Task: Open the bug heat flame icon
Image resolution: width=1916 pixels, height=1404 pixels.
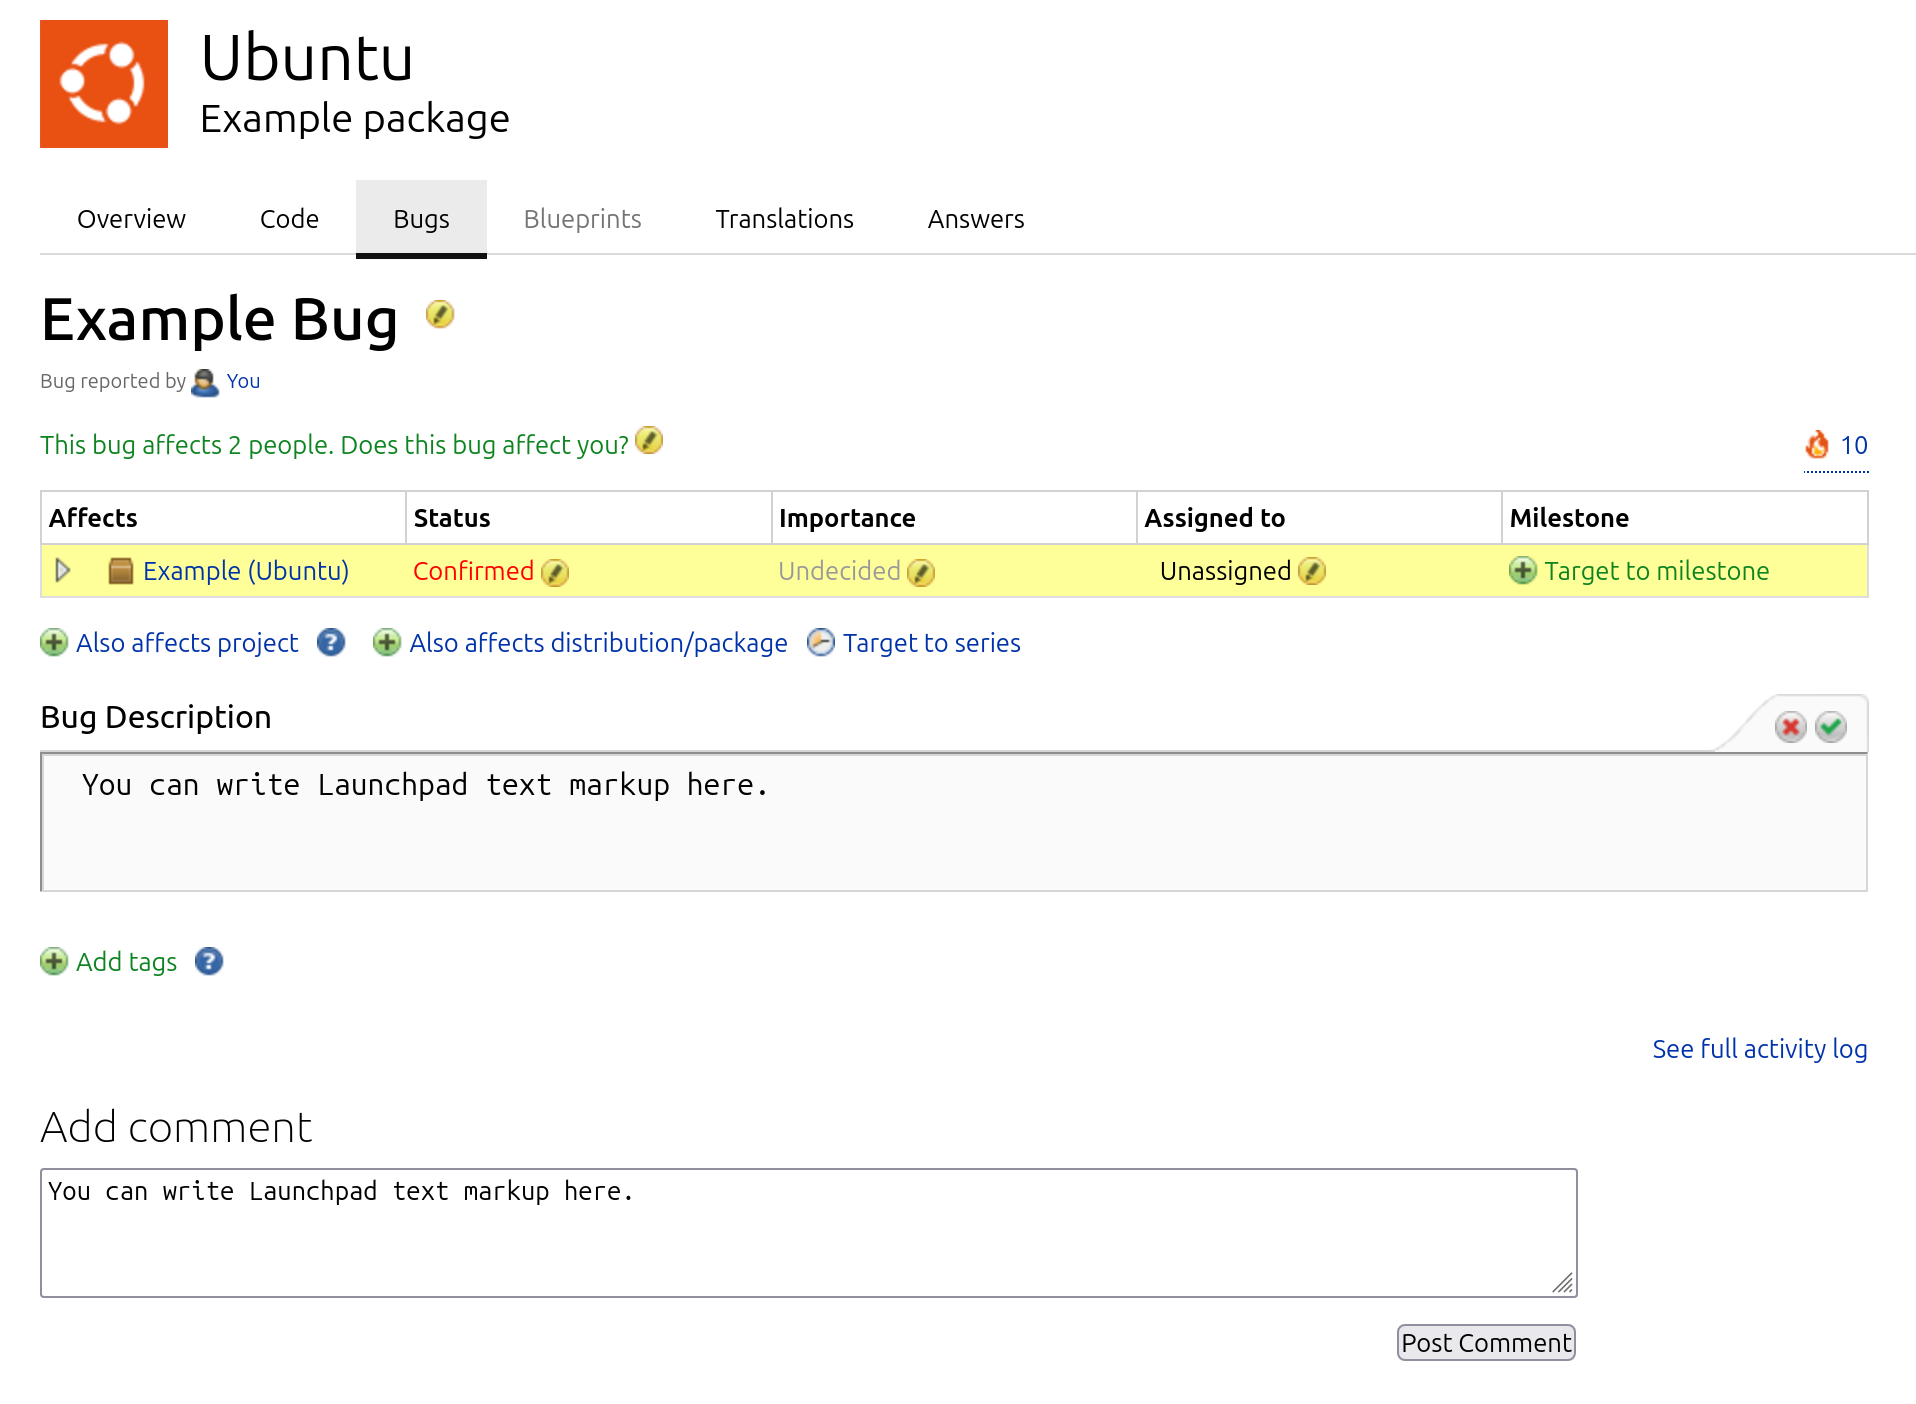Action: 1817,444
